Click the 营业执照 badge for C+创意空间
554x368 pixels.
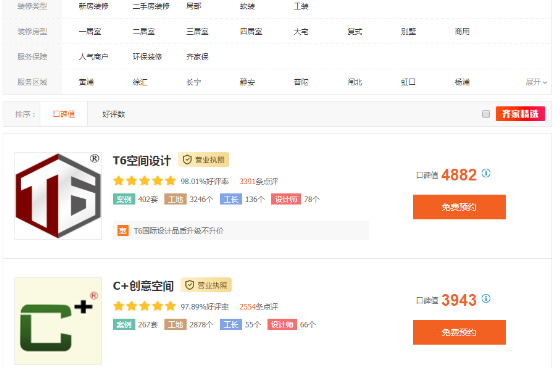(x=206, y=285)
